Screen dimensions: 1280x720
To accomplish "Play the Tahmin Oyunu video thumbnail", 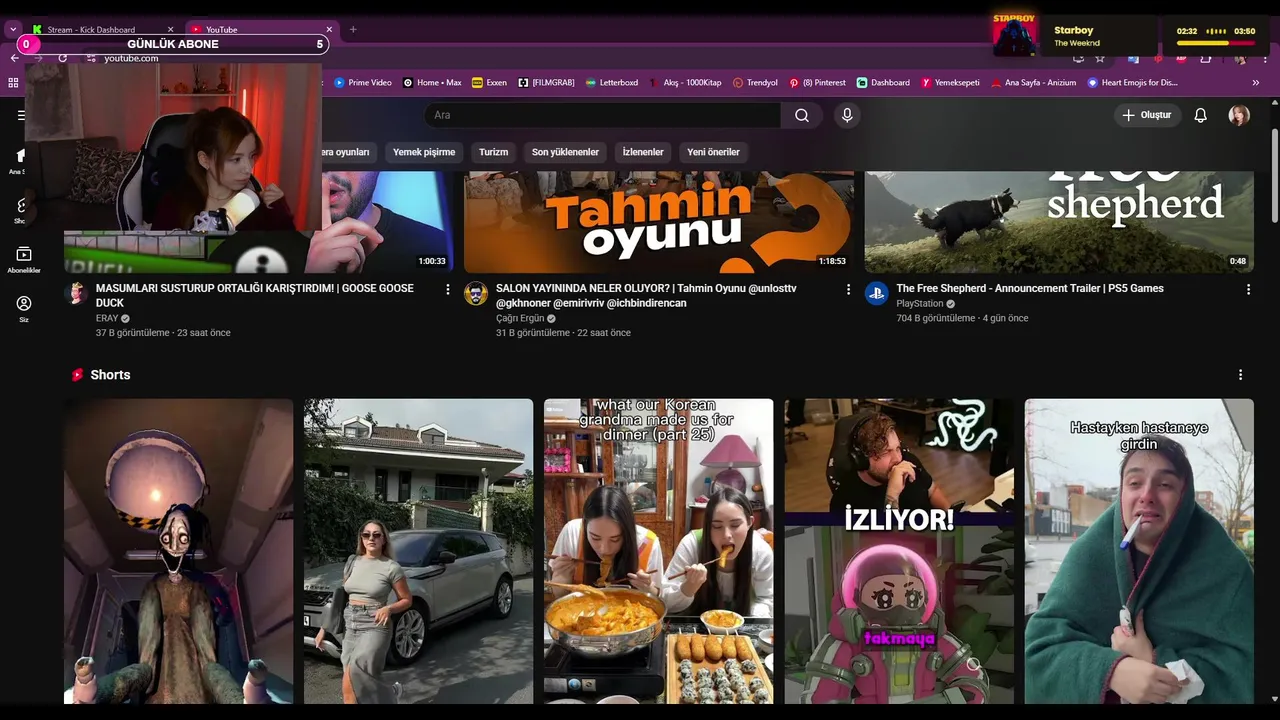I will pos(659,222).
